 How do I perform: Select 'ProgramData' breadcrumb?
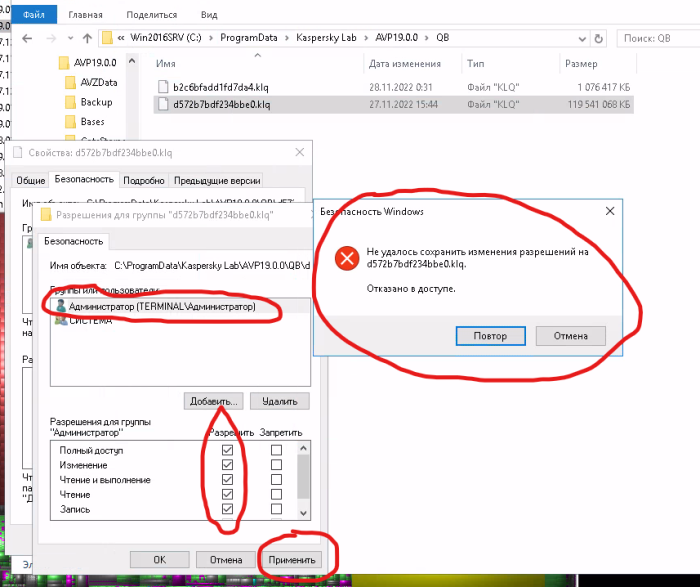[x=249, y=38]
